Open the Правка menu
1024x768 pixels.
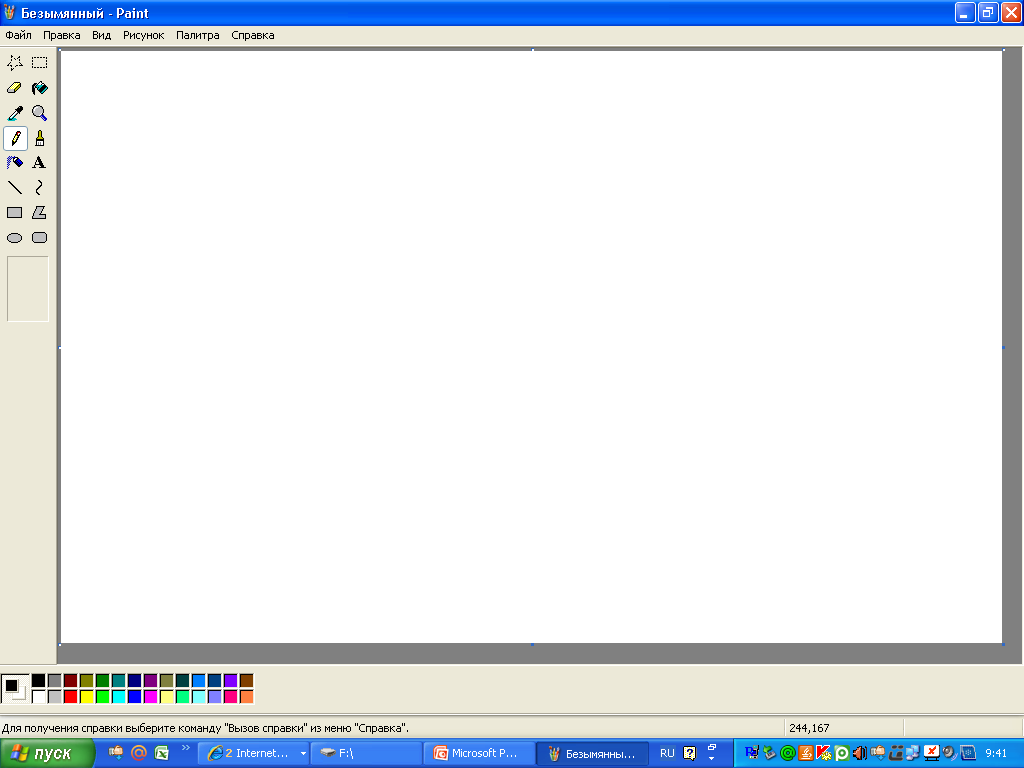tap(61, 35)
